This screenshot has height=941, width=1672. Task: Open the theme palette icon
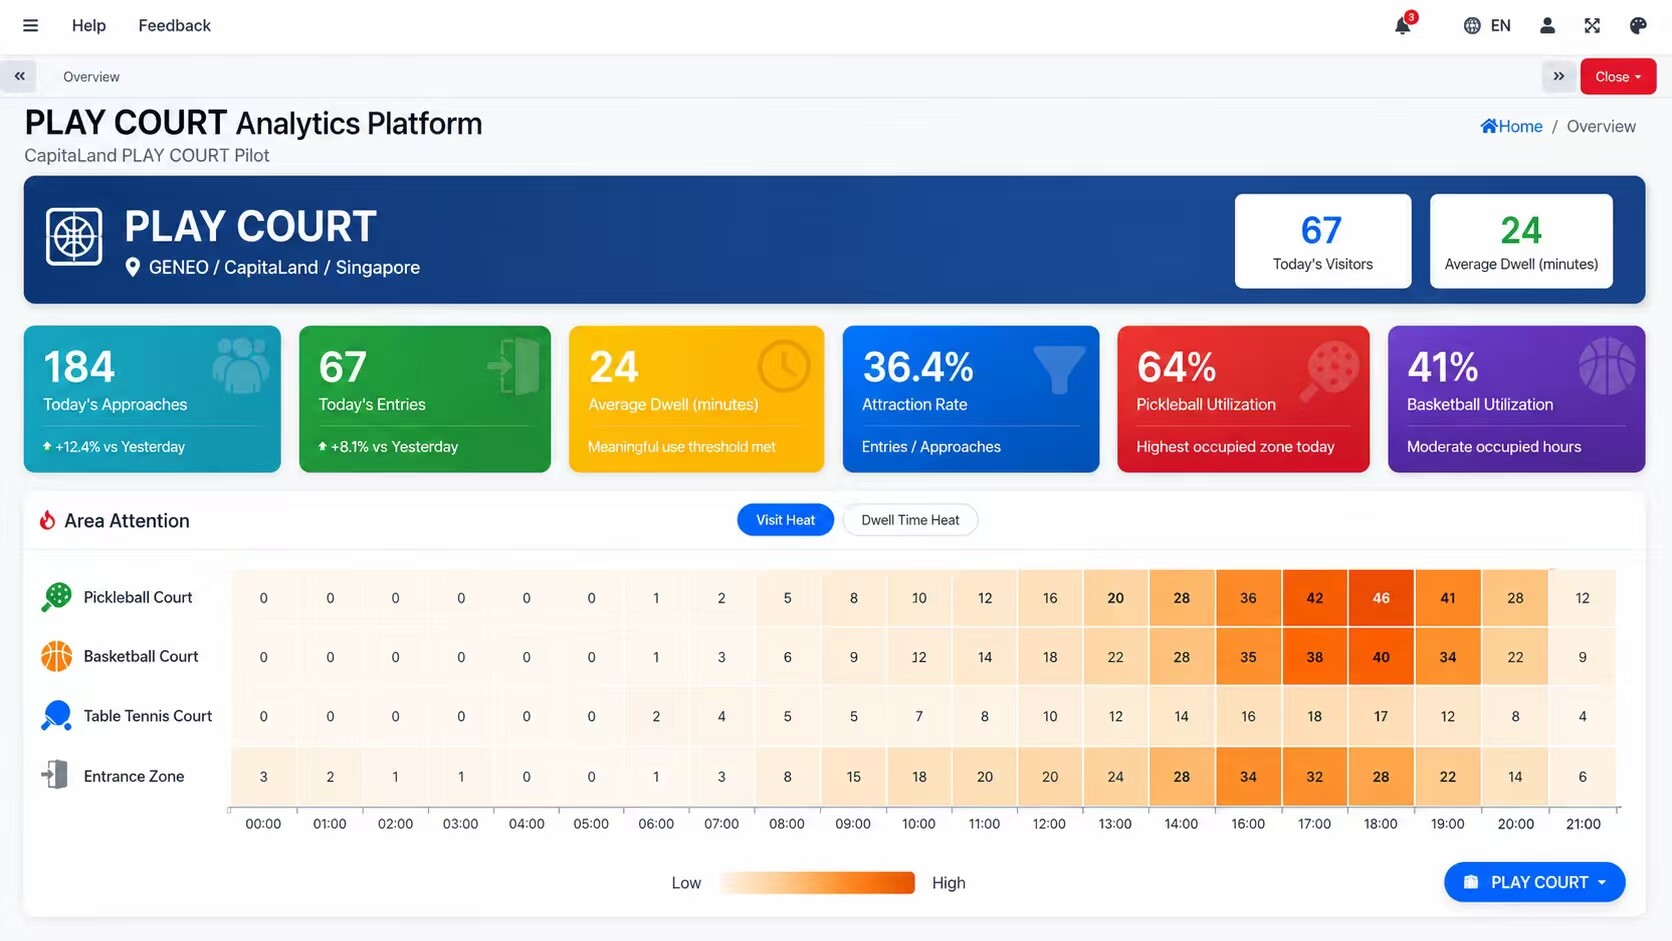[x=1638, y=26]
